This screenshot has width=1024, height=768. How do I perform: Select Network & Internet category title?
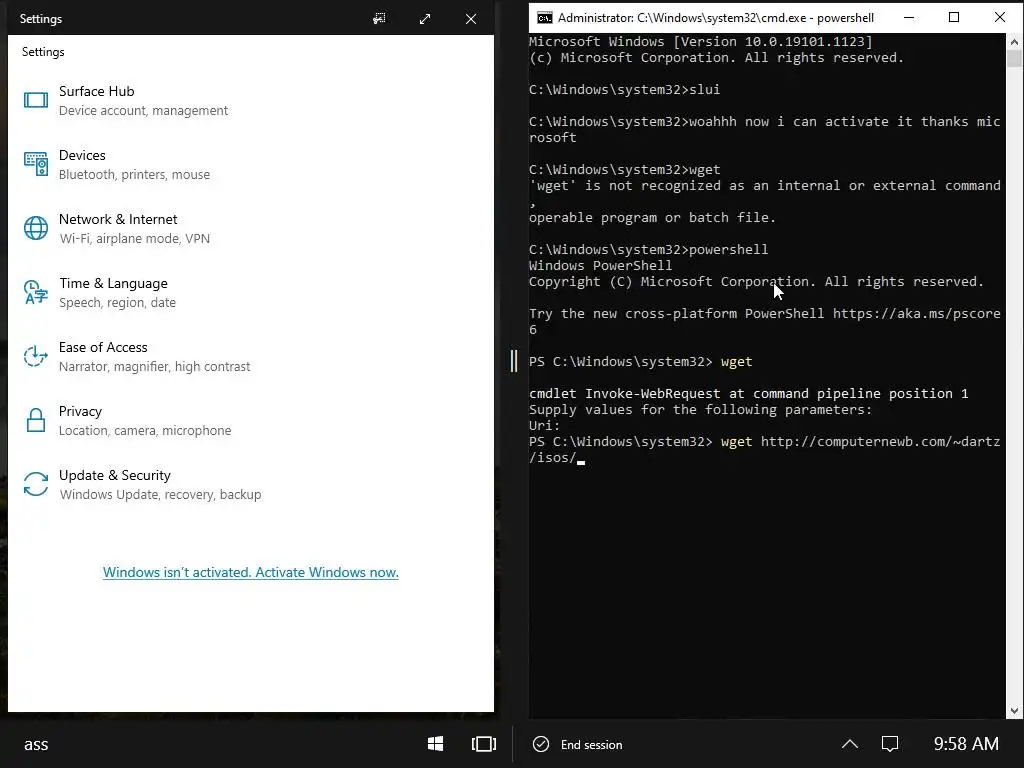pyautogui.click(x=118, y=219)
